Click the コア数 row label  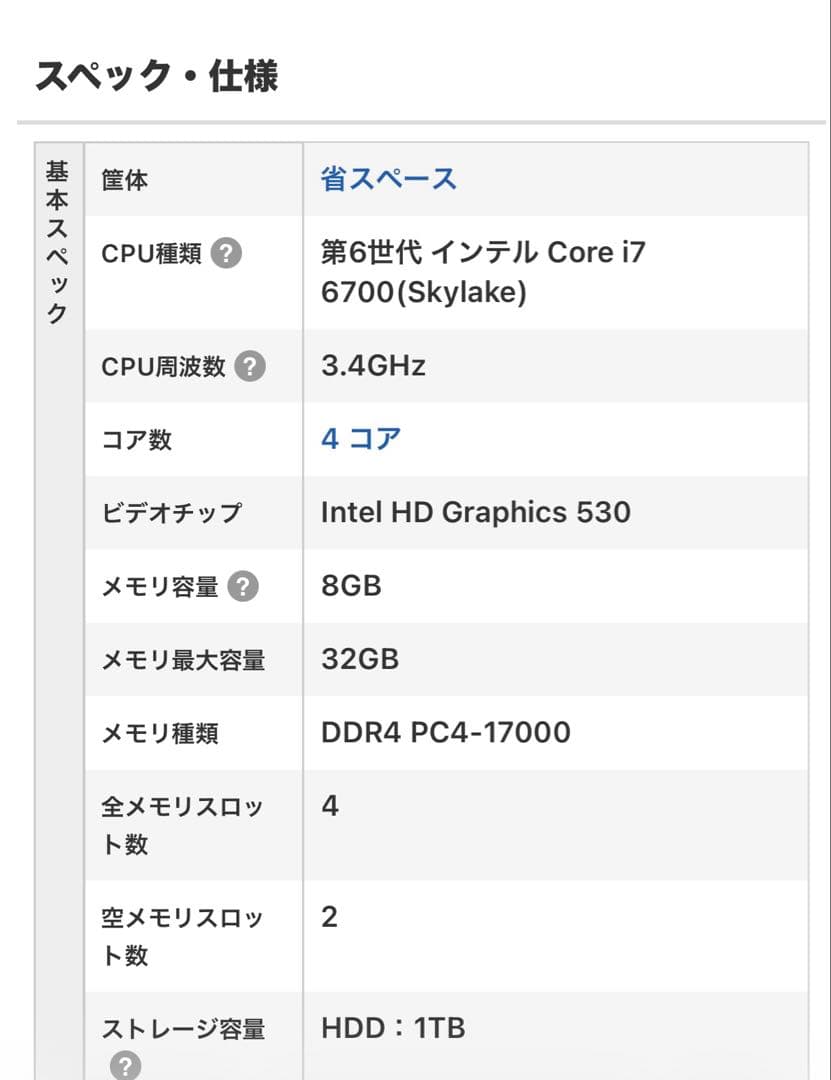pyautogui.click(x=135, y=439)
